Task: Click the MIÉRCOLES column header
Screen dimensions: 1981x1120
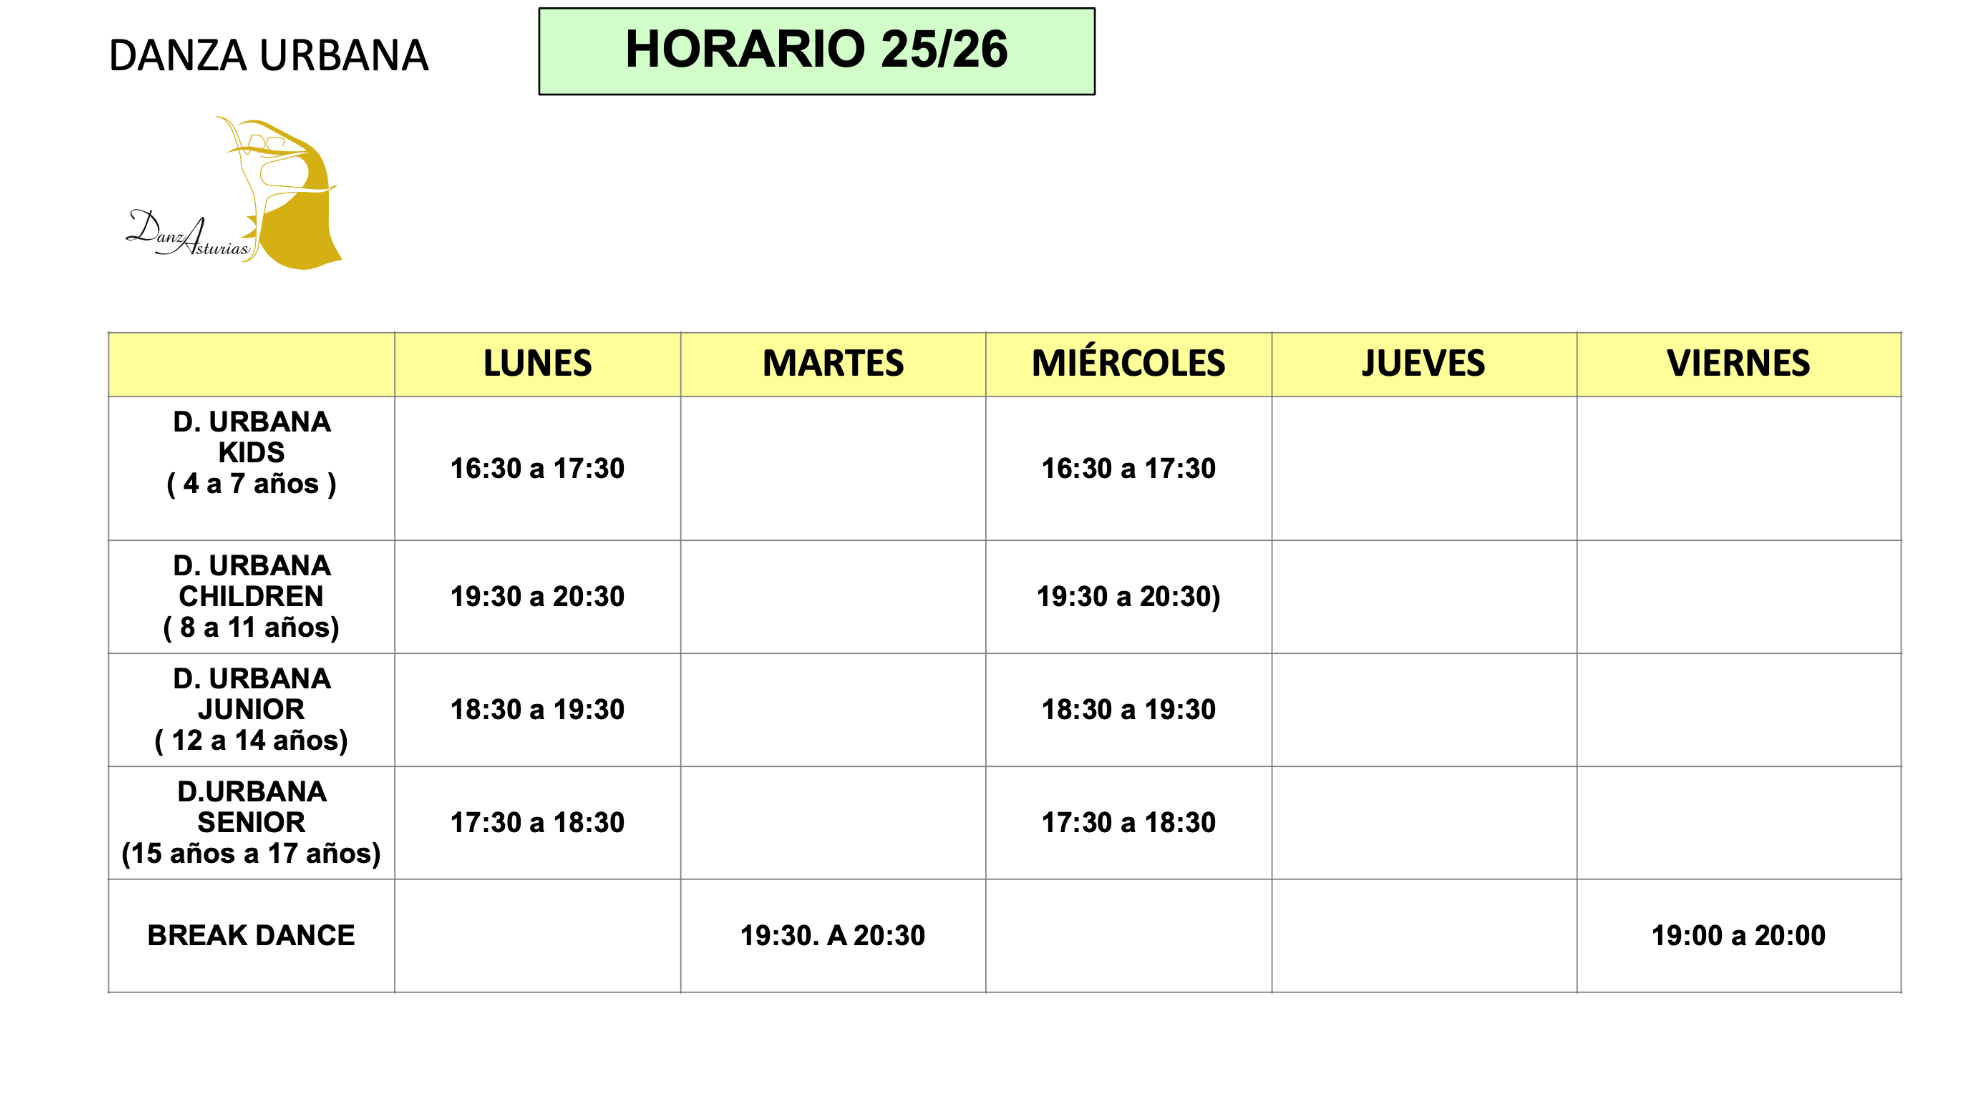Action: (x=1128, y=363)
